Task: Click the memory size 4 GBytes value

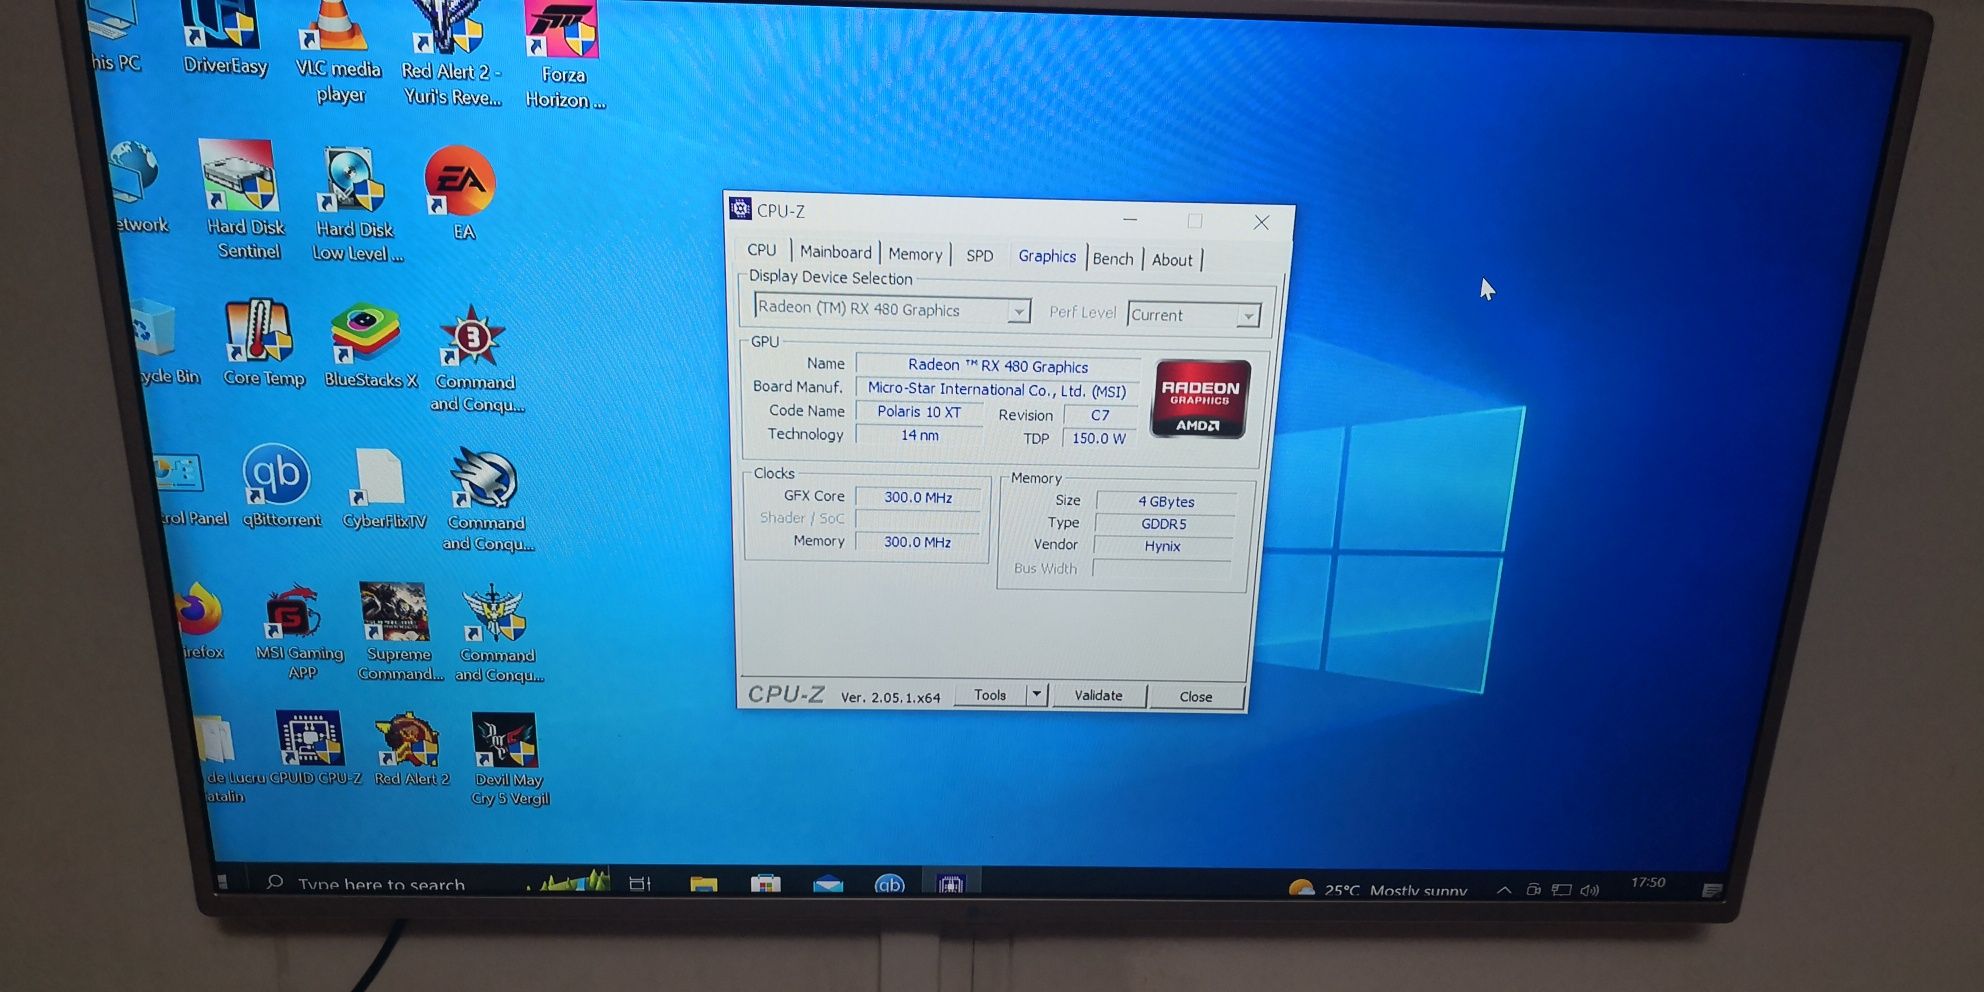Action: (x=1166, y=501)
